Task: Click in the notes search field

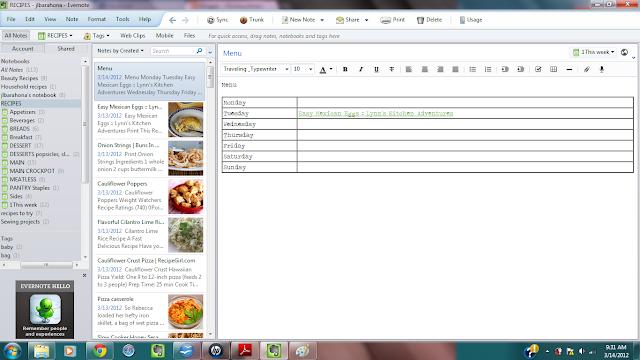Action: point(173,51)
